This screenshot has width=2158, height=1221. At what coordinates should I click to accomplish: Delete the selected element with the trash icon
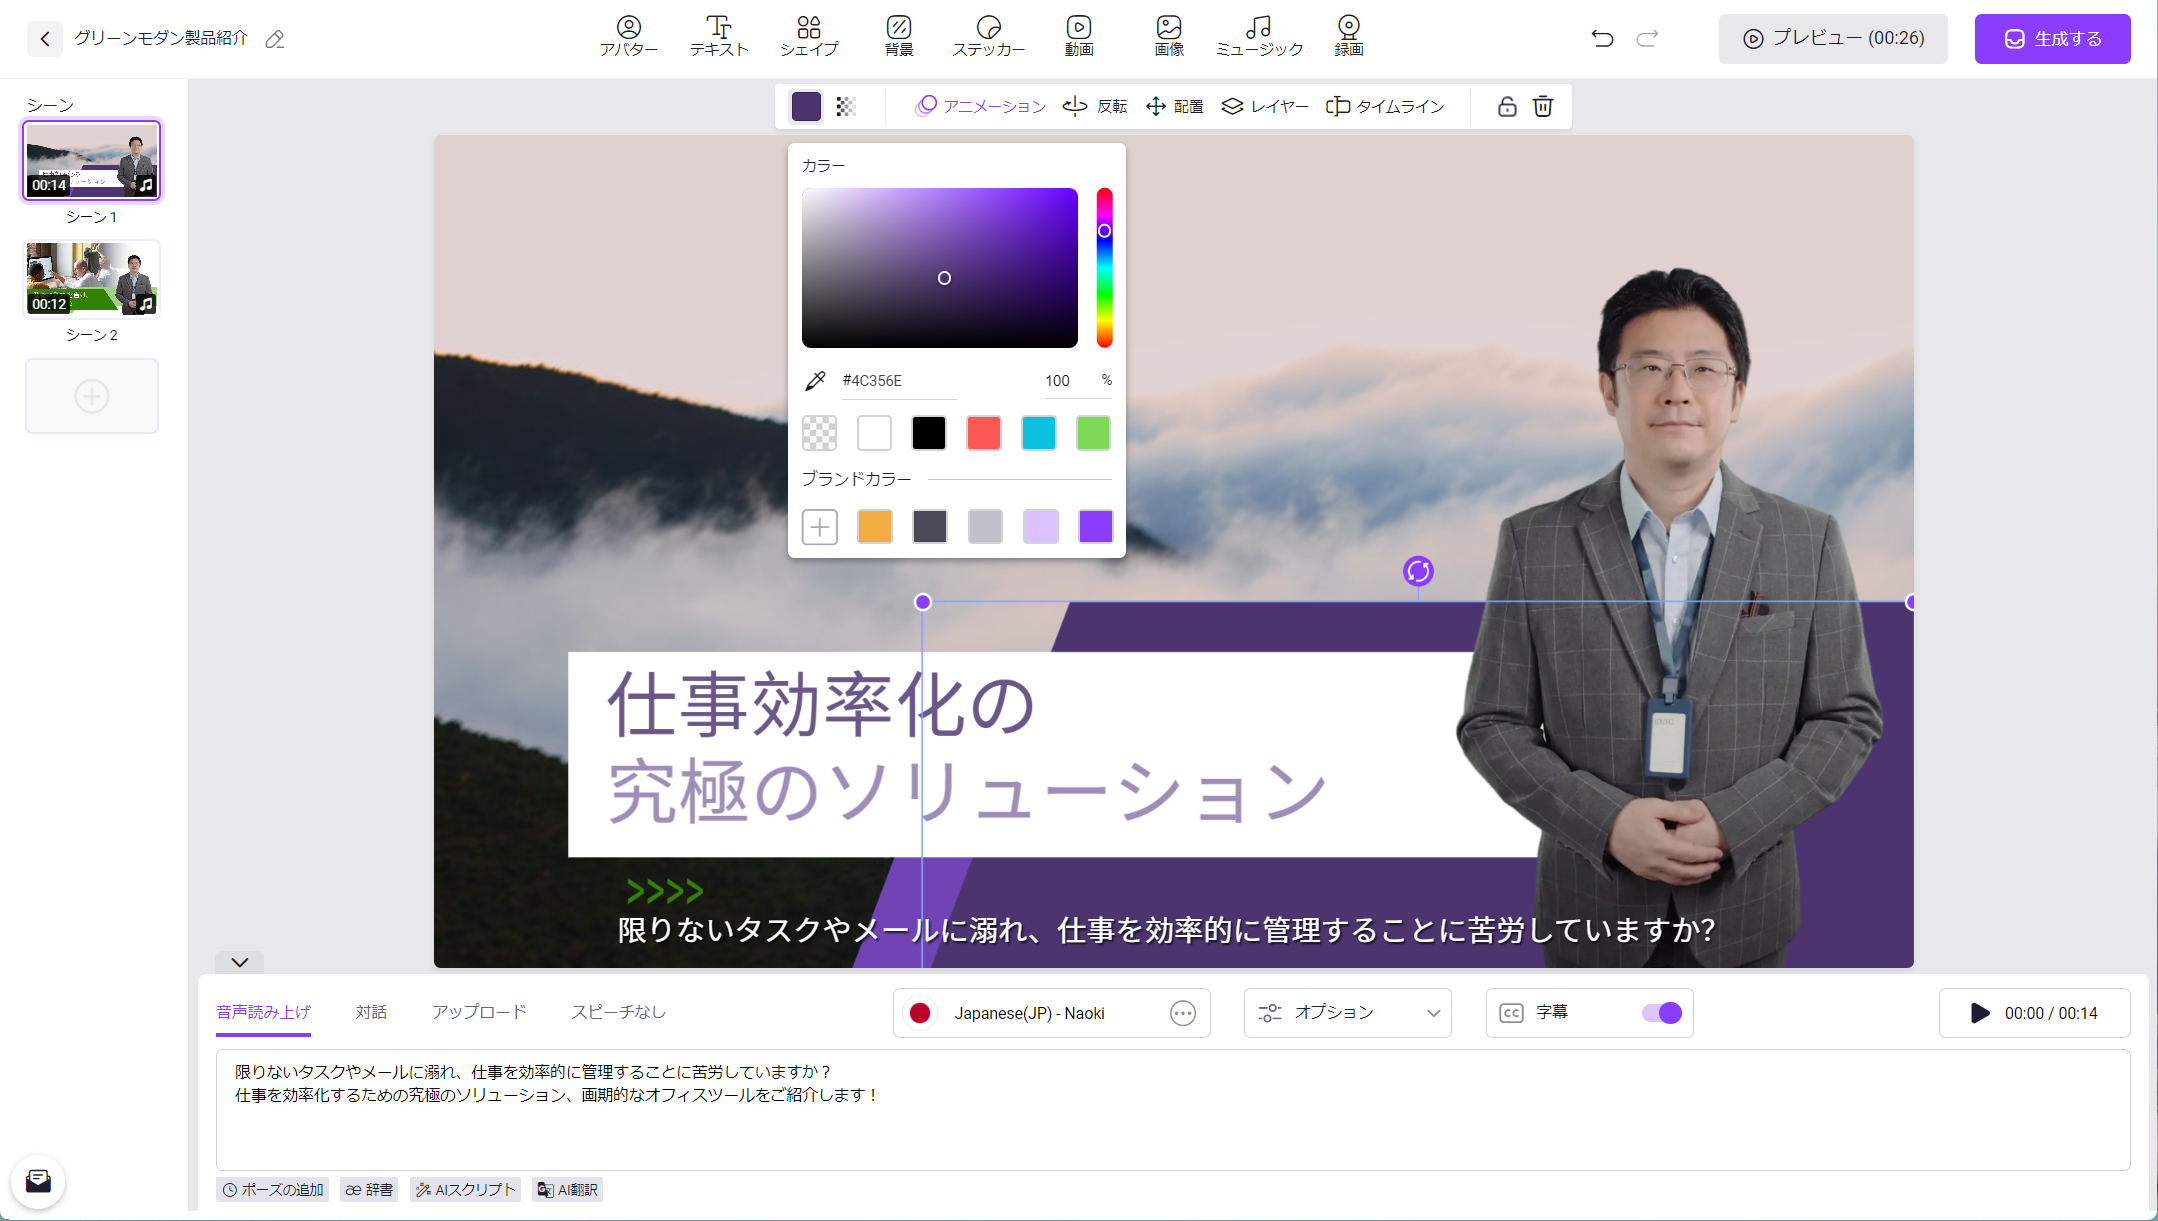coord(1543,106)
